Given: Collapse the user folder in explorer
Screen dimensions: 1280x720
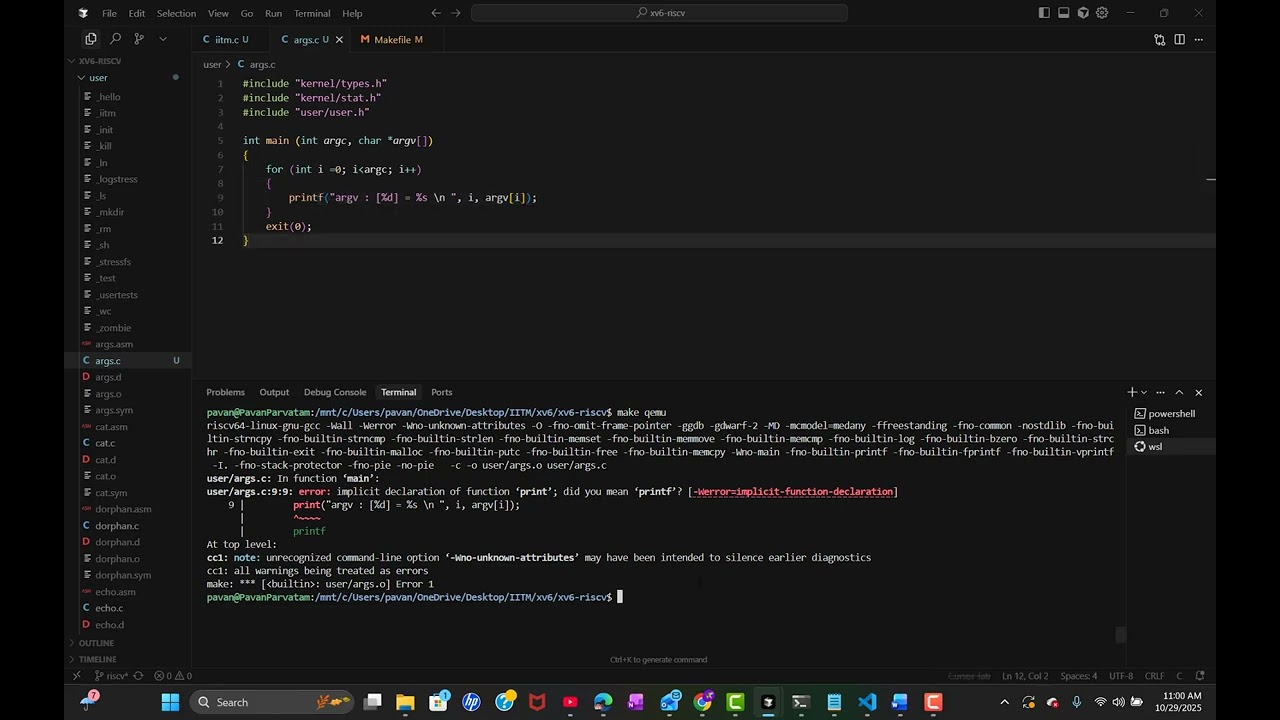Looking at the screenshot, I should [x=98, y=78].
